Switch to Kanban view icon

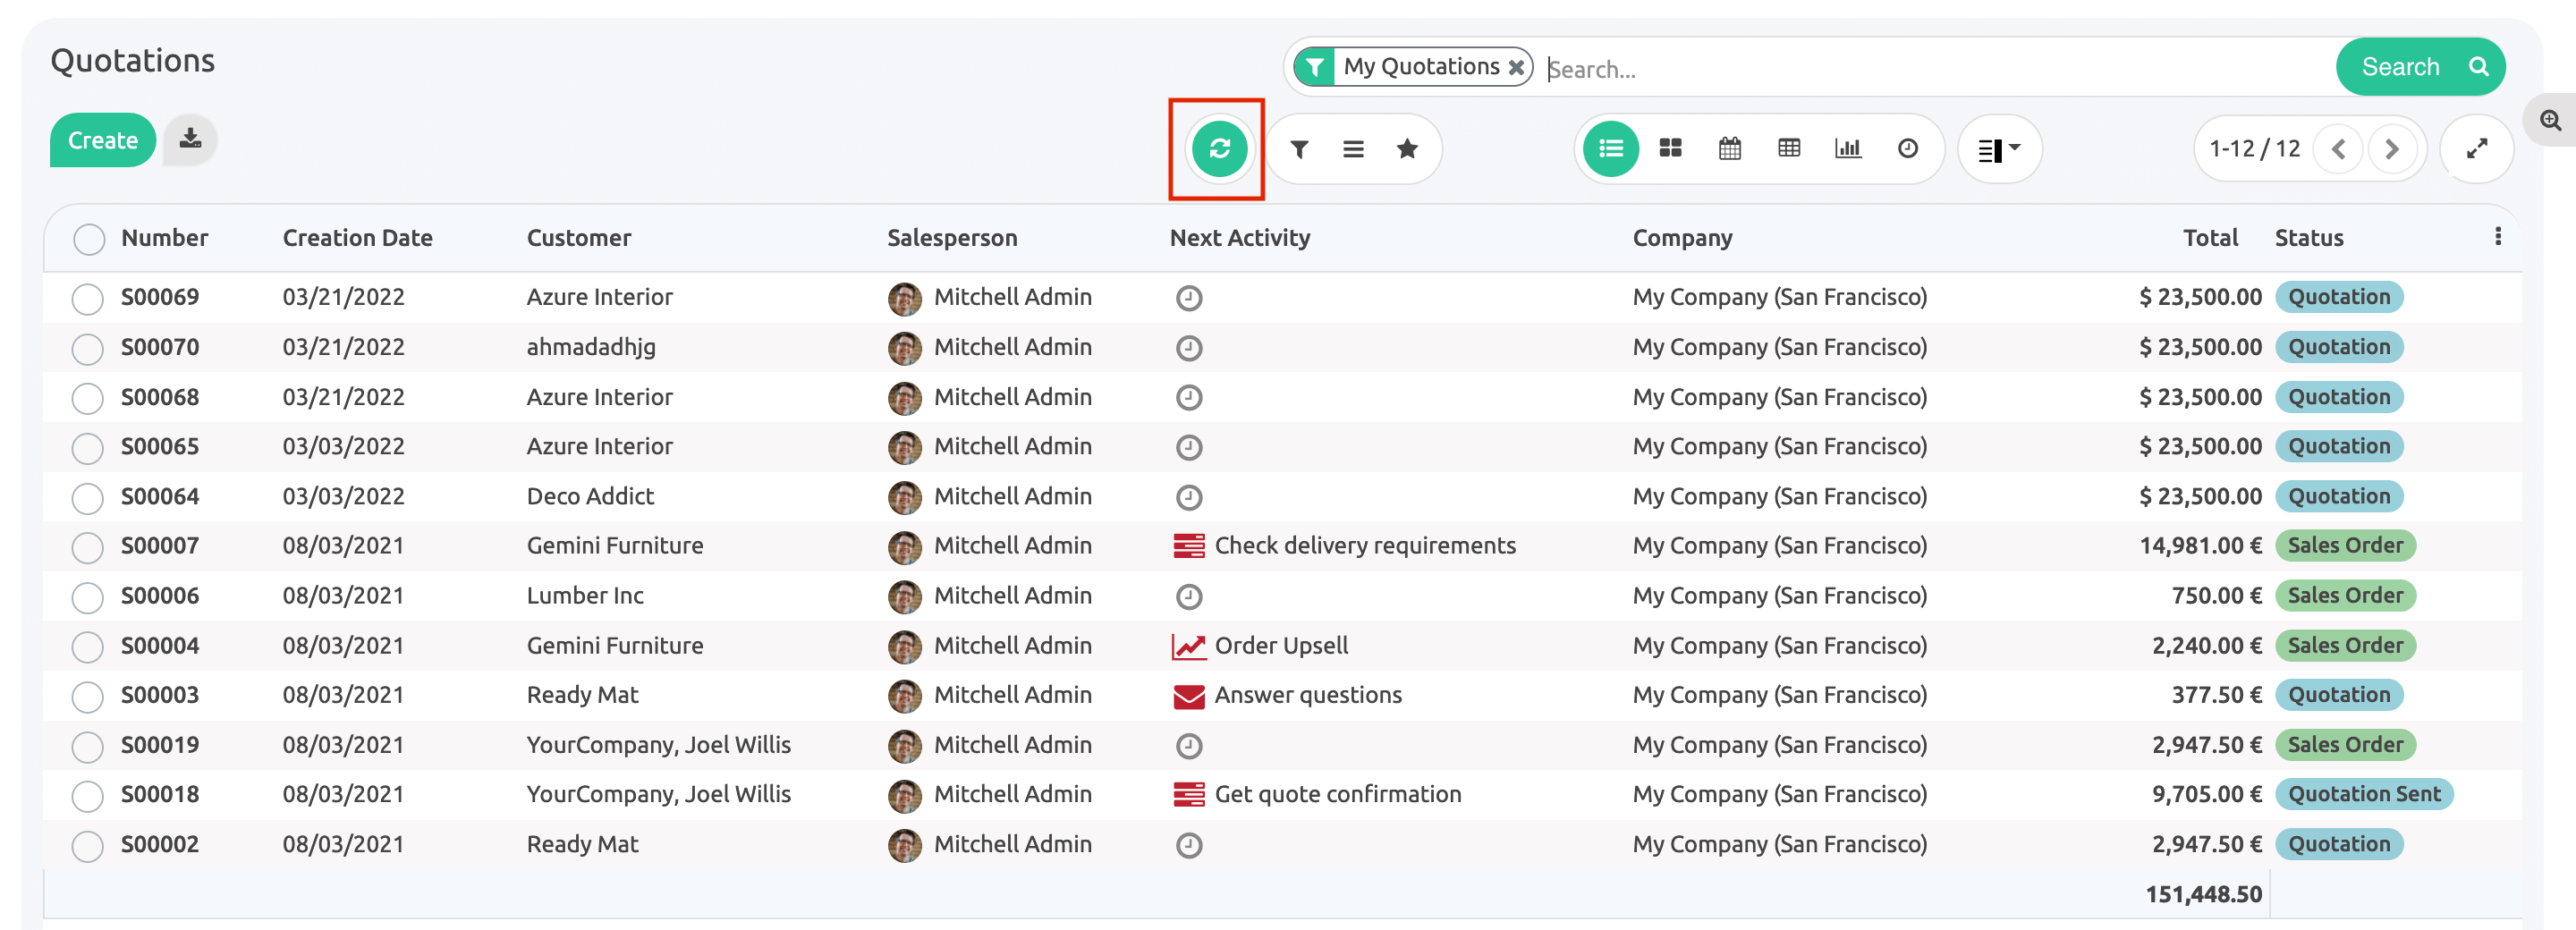[x=1669, y=149]
